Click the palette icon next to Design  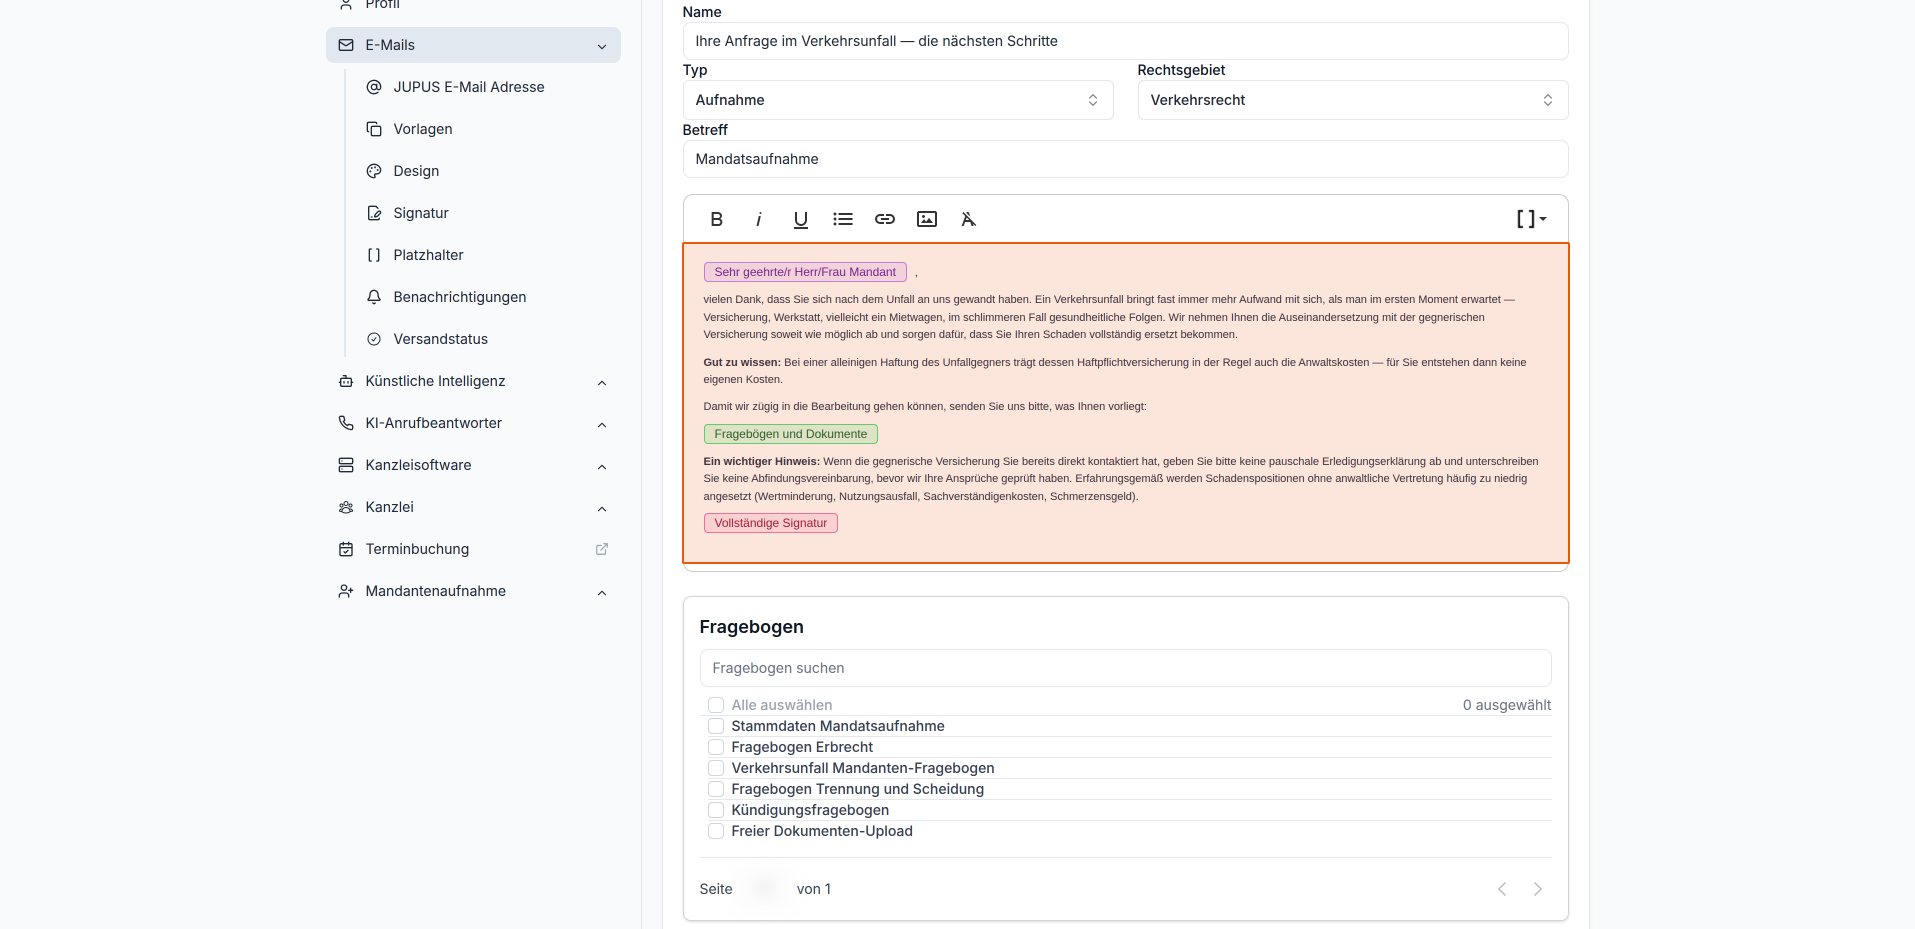coord(374,171)
